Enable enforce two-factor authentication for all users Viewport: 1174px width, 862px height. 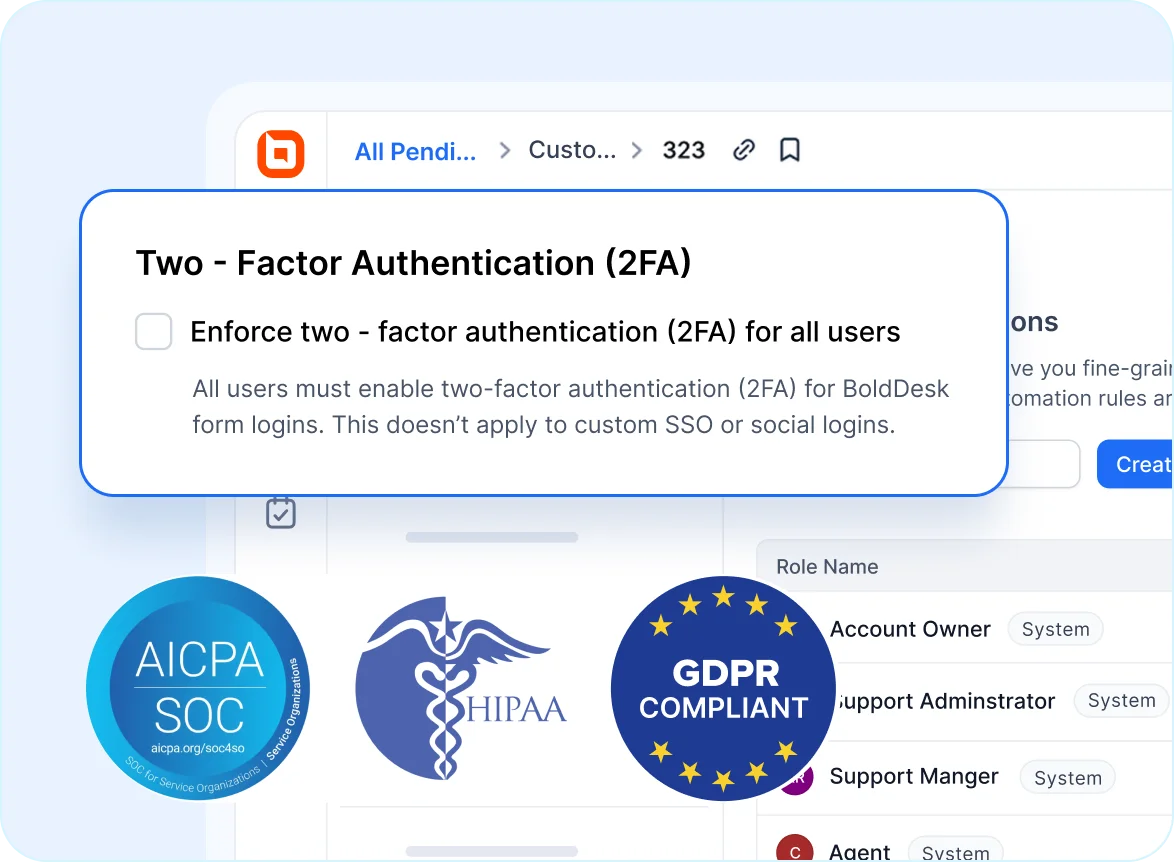coord(153,331)
